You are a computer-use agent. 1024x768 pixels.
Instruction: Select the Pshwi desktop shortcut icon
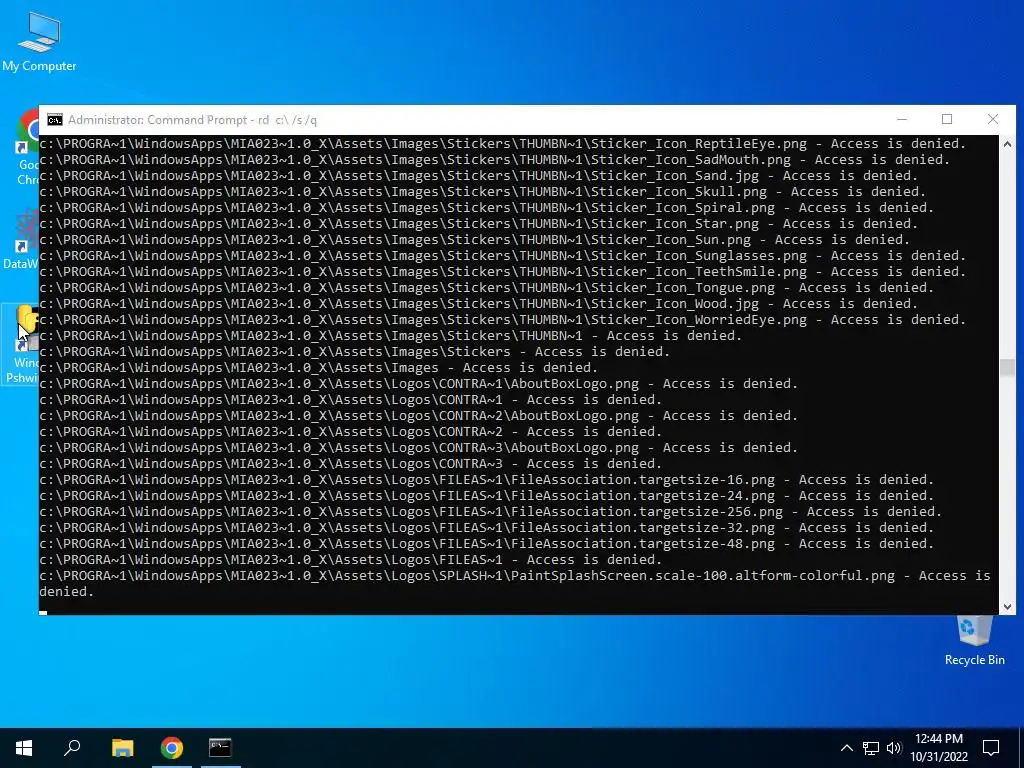21,344
